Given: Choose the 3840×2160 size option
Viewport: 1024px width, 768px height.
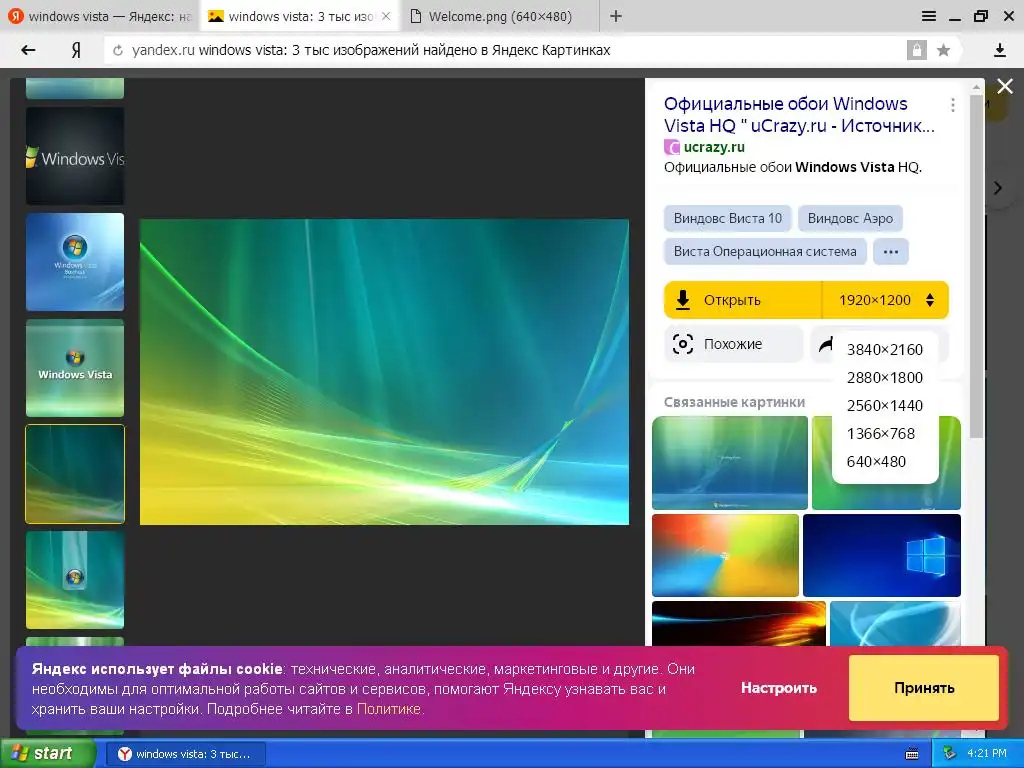Looking at the screenshot, I should pyautogui.click(x=885, y=349).
